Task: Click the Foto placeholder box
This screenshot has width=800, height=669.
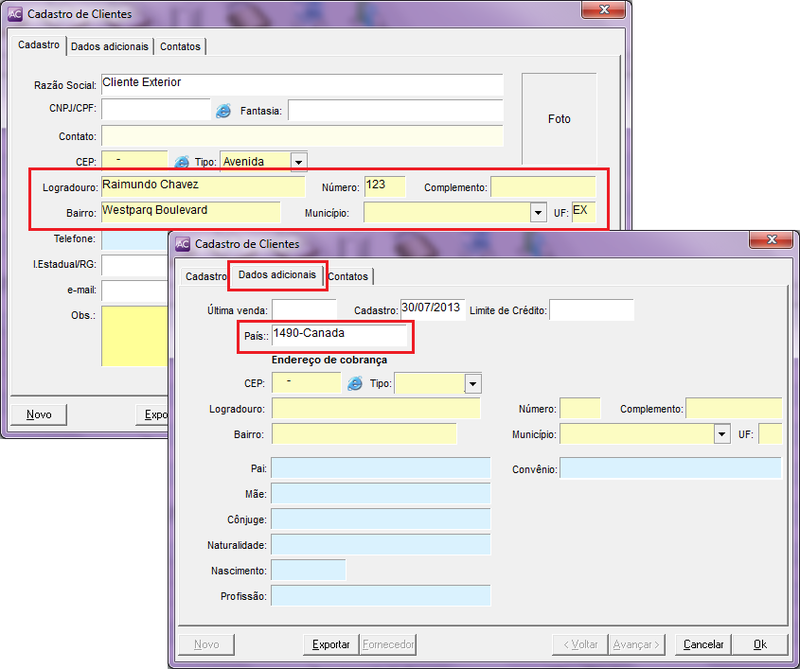Action: click(x=559, y=119)
